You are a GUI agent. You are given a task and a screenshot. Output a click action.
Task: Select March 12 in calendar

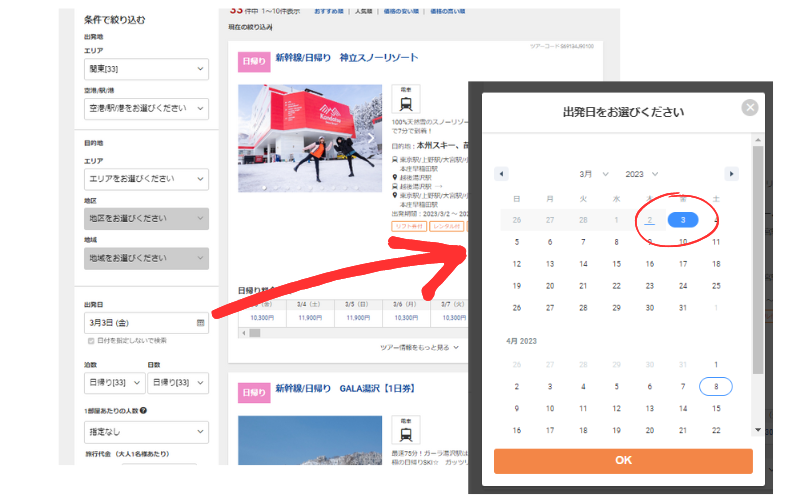[x=517, y=264]
